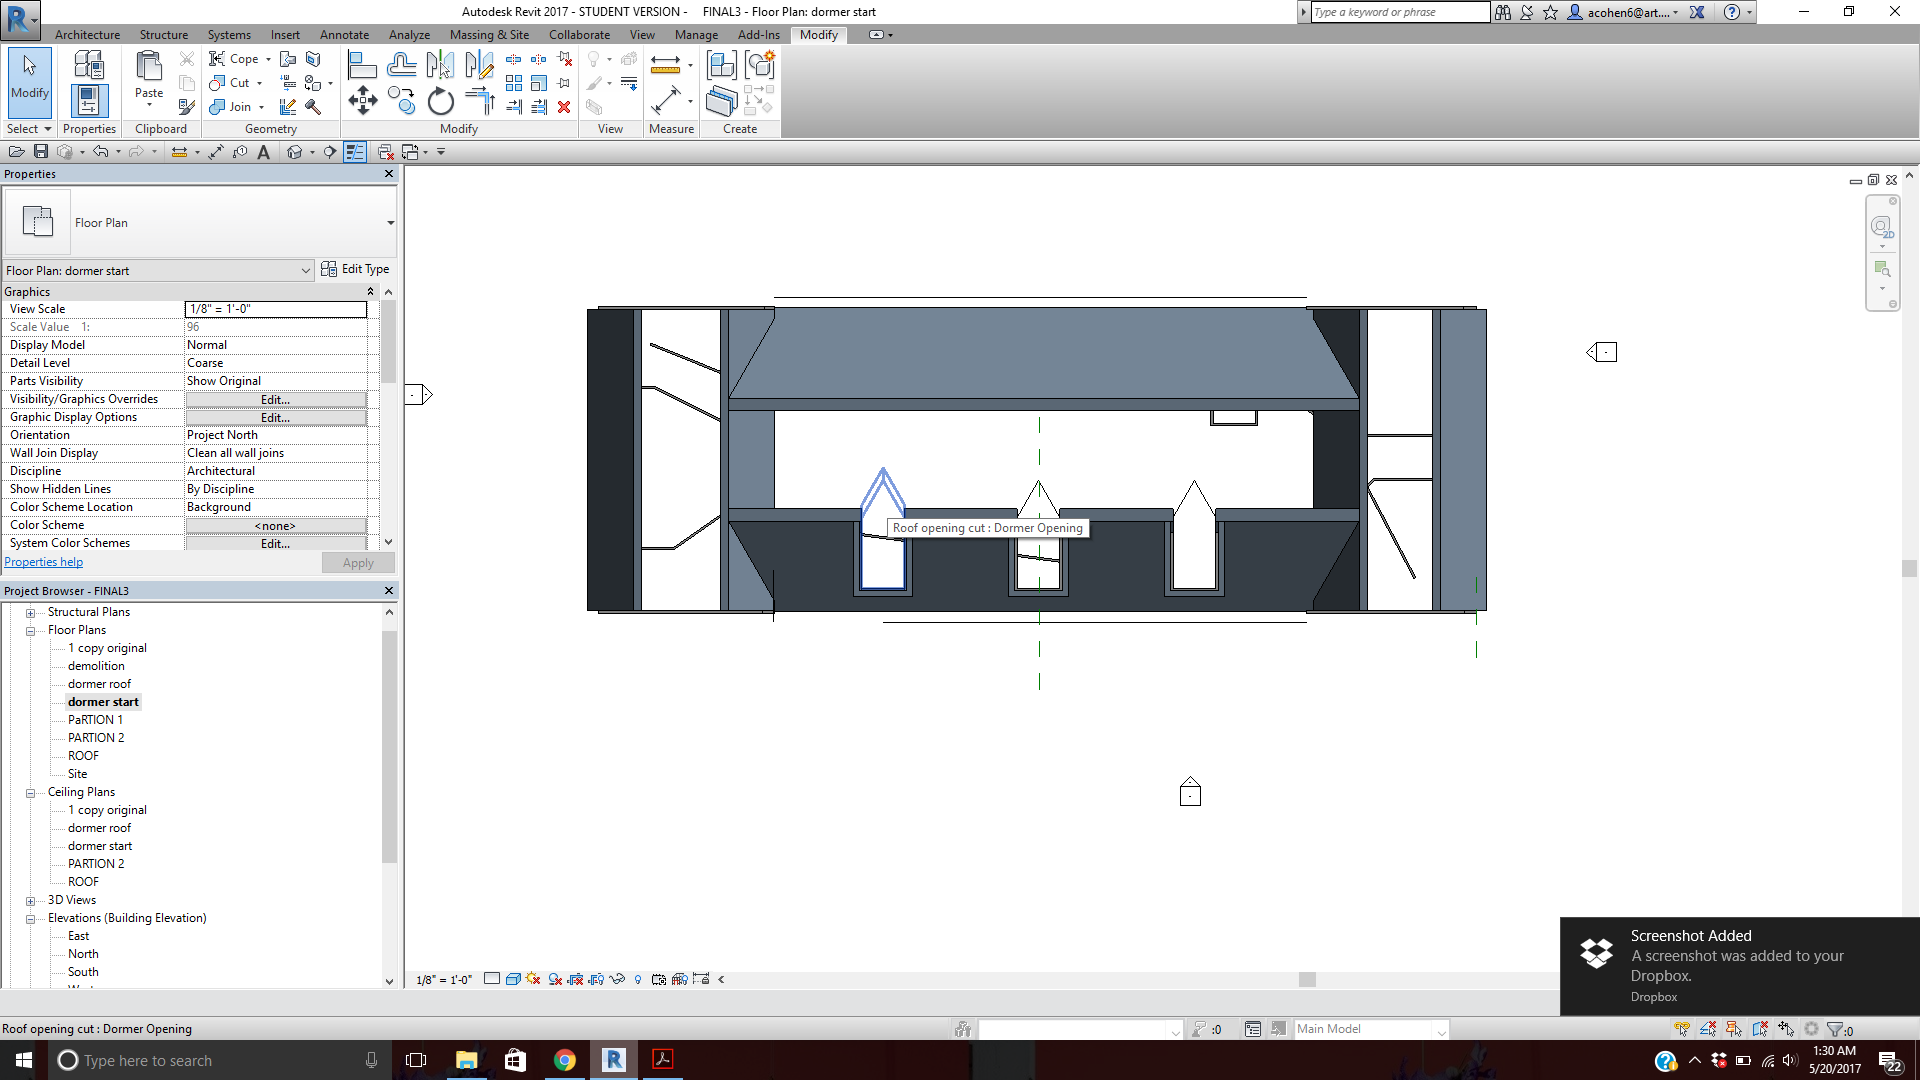This screenshot has width=1920, height=1080.
Task: Activate the Rotate tool
Action: (x=440, y=102)
